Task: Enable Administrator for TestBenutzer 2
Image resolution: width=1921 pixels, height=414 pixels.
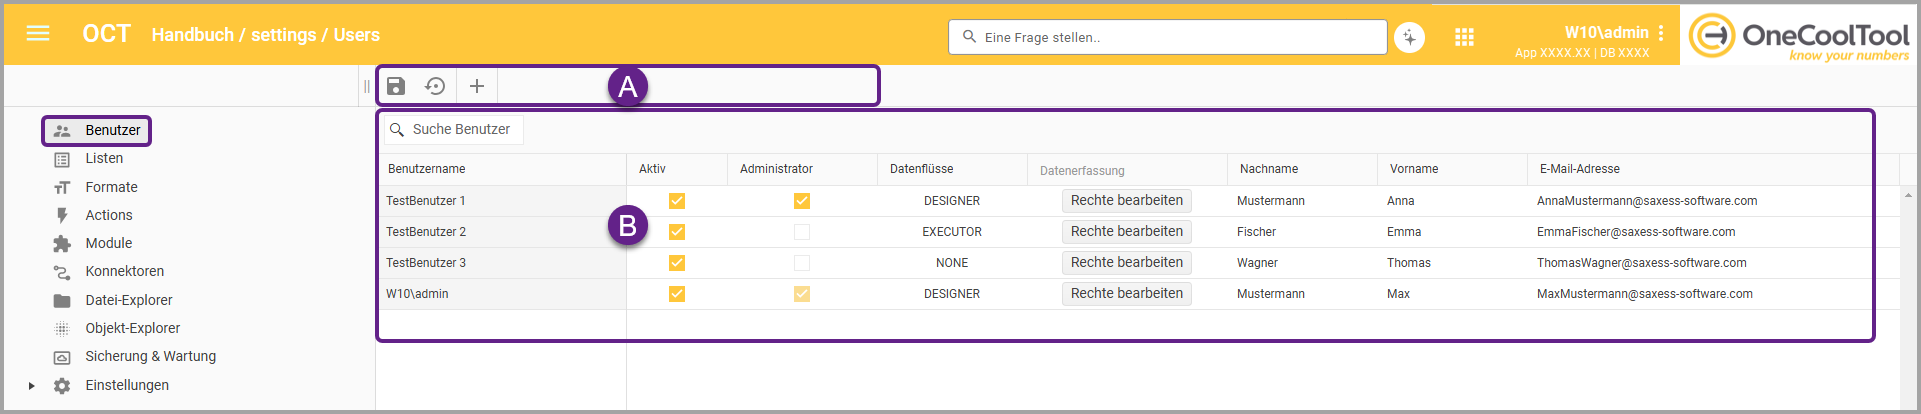Action: coord(802,232)
